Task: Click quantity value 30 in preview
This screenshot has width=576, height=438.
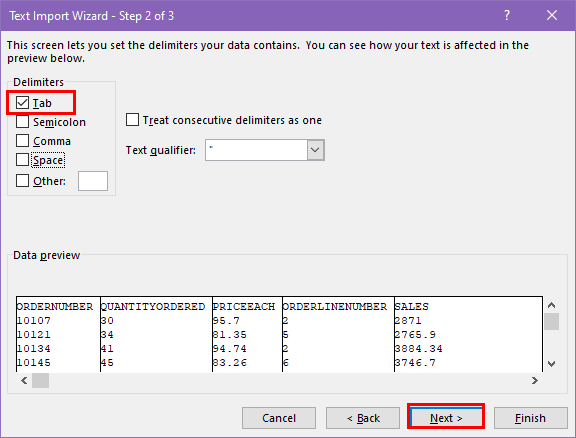Action: tap(107, 320)
